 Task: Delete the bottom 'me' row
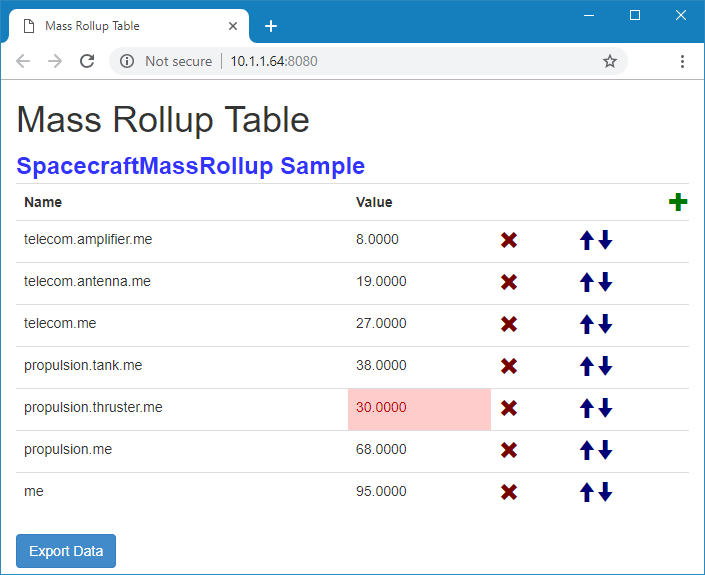(509, 492)
